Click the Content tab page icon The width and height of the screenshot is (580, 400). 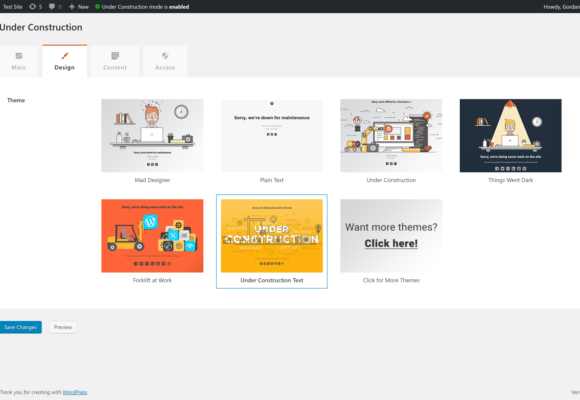pos(115,56)
